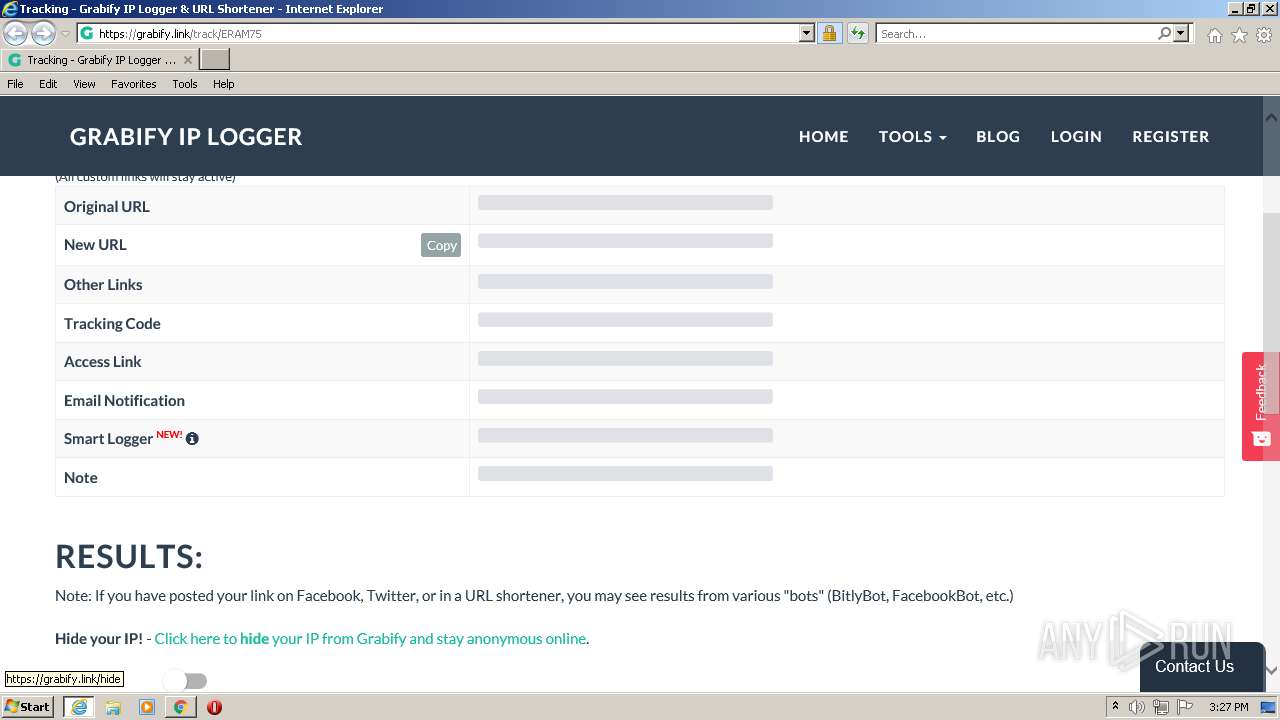Go back with the browser Back arrow
Image resolution: width=1280 pixels, height=720 pixels.
(x=16, y=33)
